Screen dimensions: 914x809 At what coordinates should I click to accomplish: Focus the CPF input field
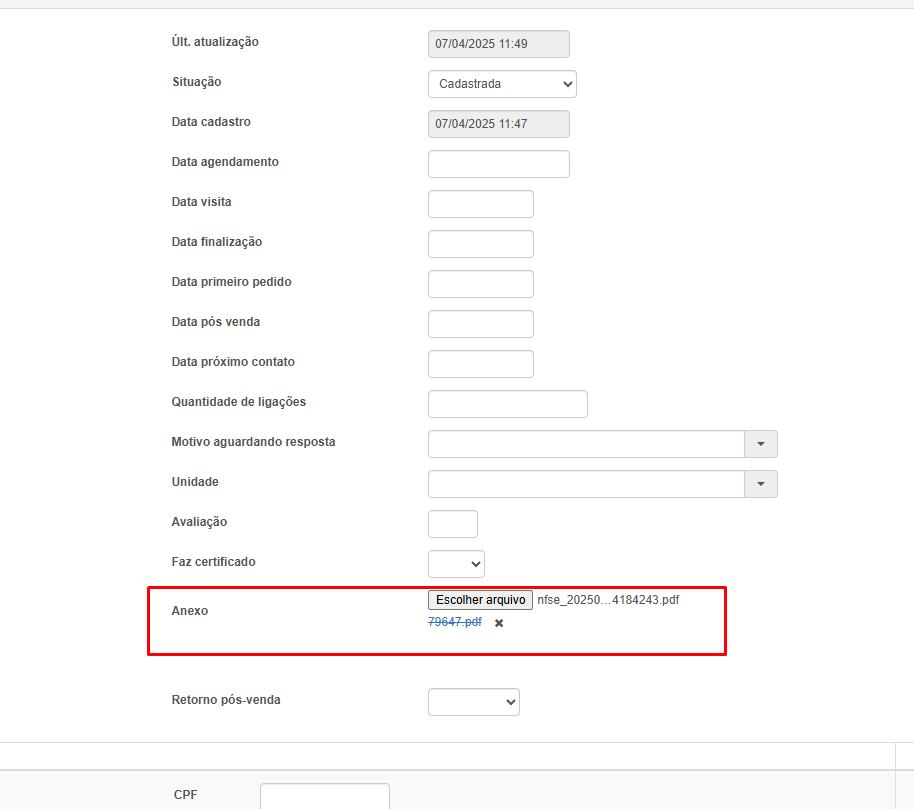(324, 796)
